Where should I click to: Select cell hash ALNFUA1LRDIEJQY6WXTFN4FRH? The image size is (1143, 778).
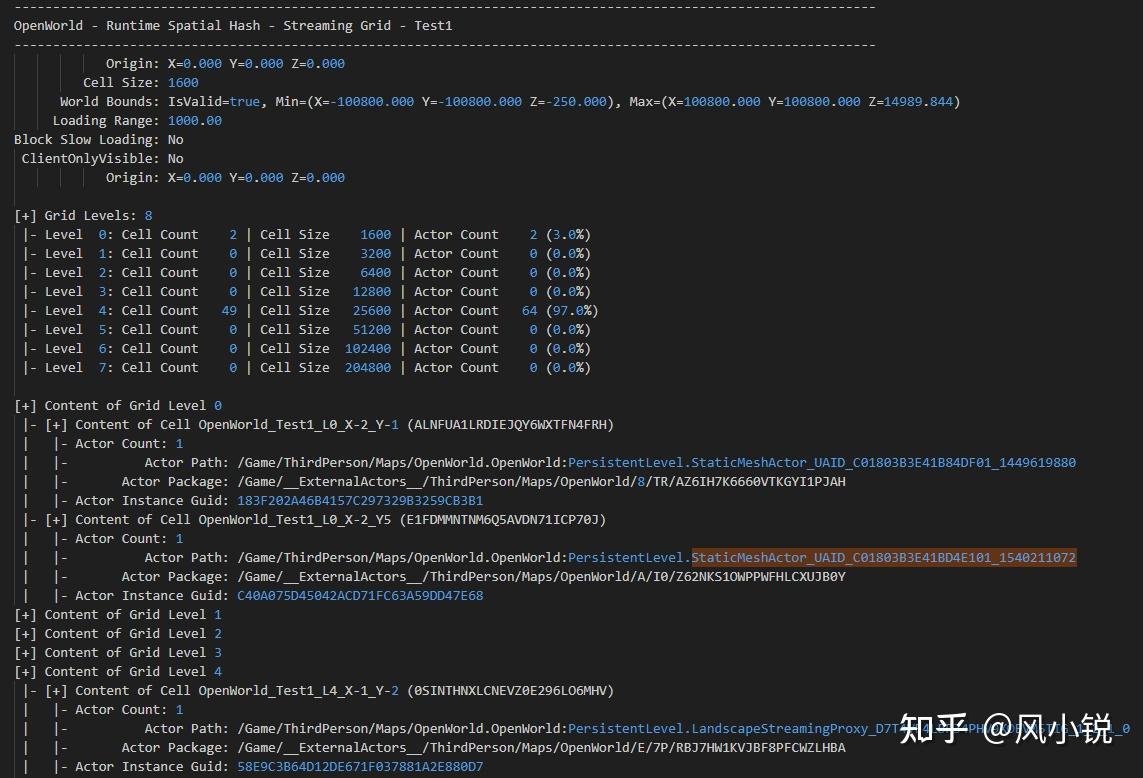510,424
